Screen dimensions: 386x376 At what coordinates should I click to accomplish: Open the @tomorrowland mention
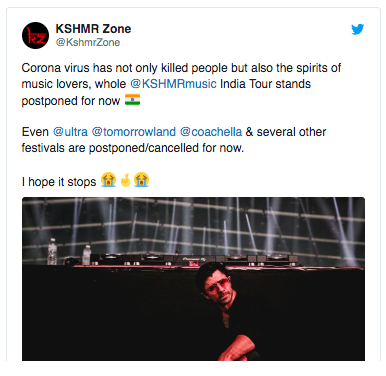click(134, 132)
